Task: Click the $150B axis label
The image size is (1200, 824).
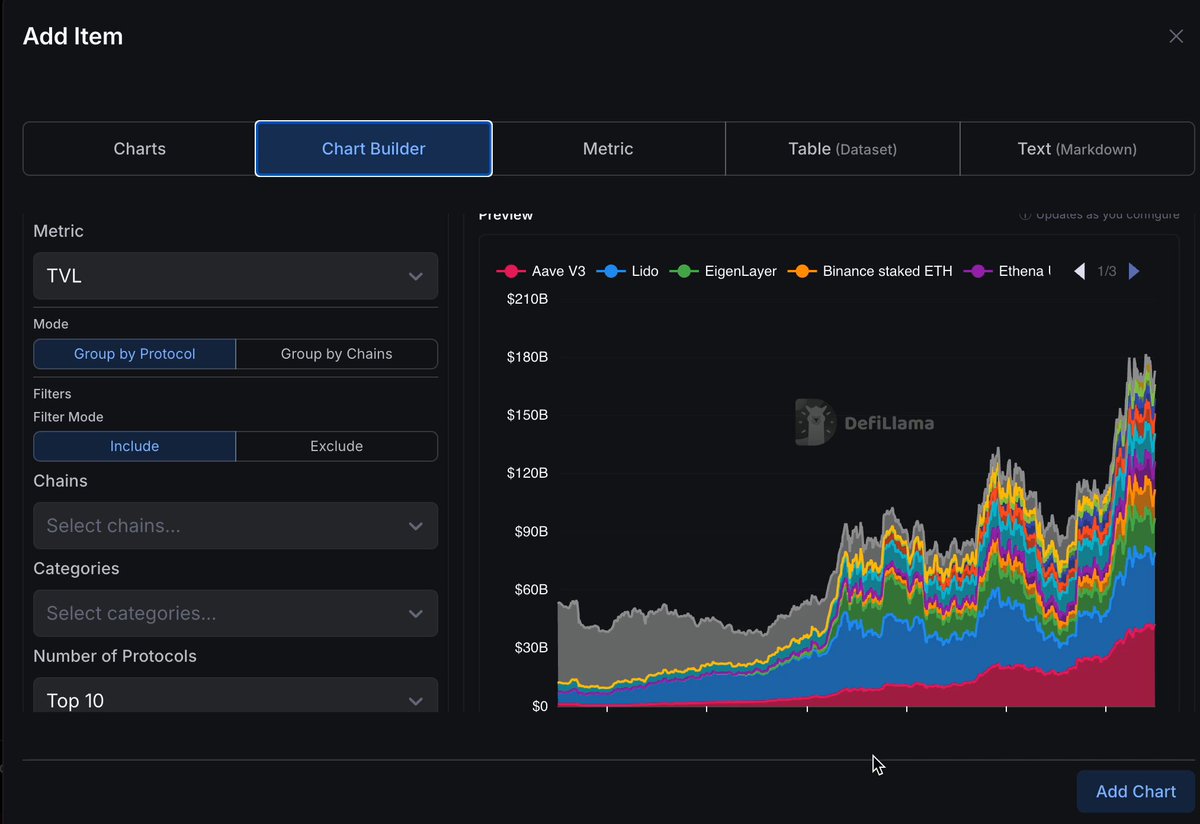Action: [526, 415]
